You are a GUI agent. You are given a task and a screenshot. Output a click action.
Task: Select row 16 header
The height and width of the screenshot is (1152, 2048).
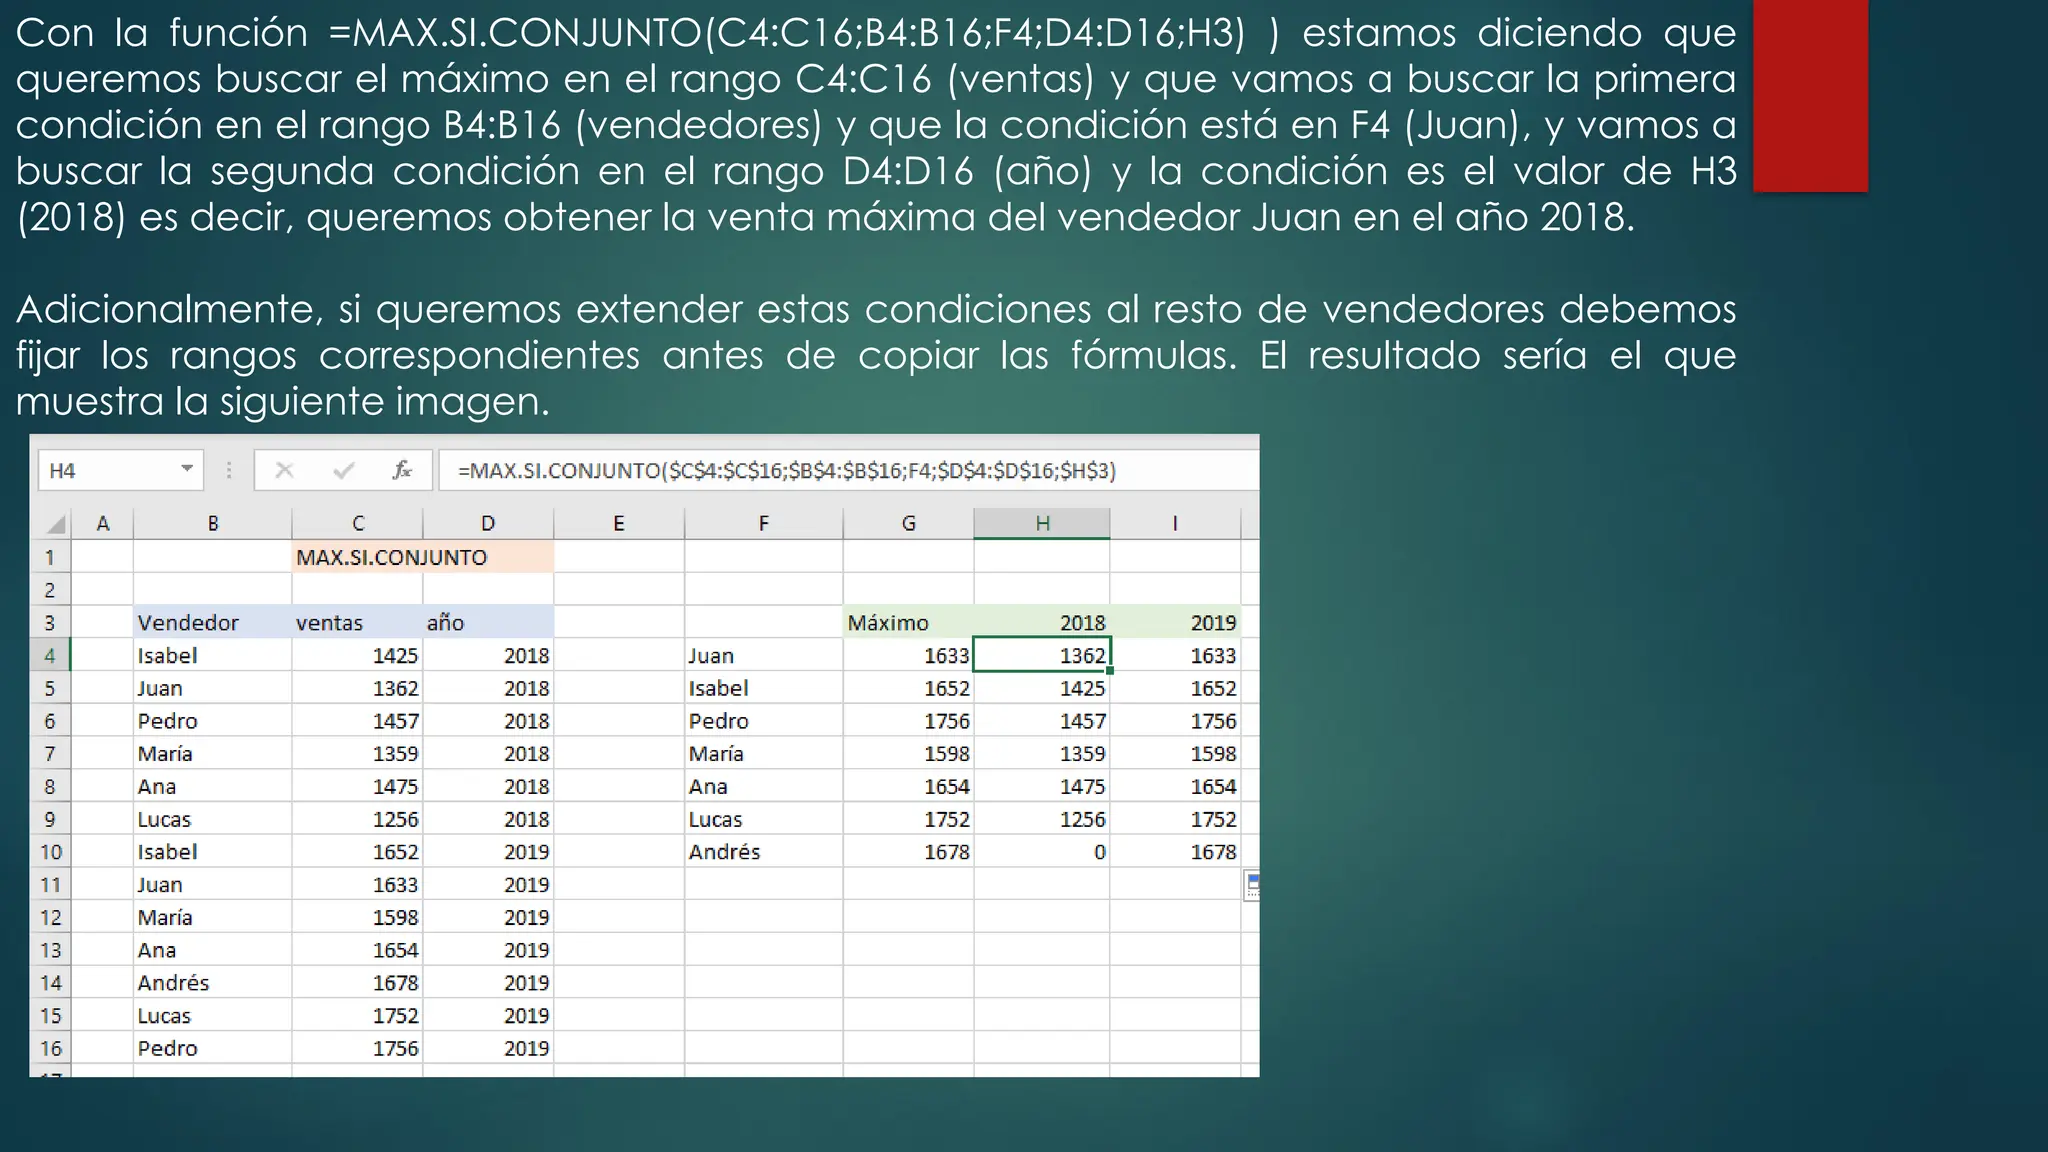point(50,1048)
